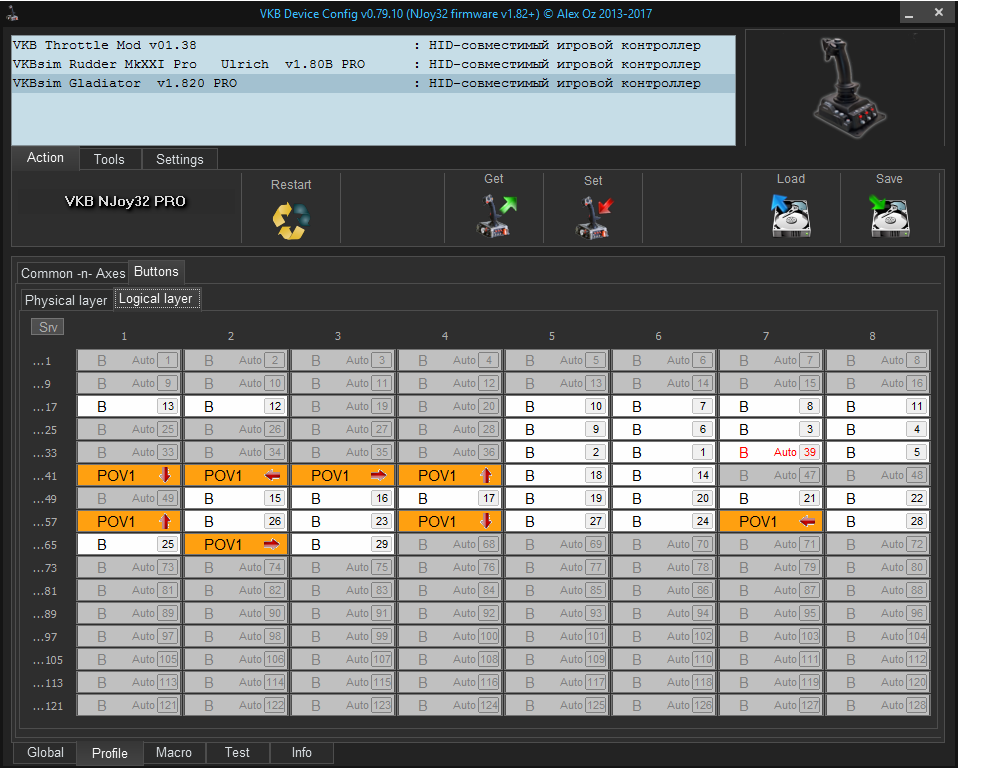Click the white B cell numbered 26 in row 57
The width and height of the screenshot is (1008, 768).
236,521
